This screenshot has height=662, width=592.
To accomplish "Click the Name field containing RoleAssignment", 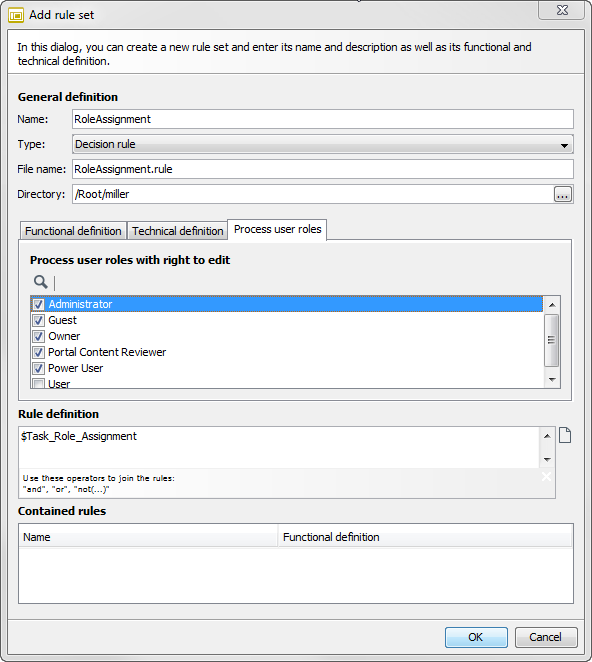I will click(x=323, y=119).
